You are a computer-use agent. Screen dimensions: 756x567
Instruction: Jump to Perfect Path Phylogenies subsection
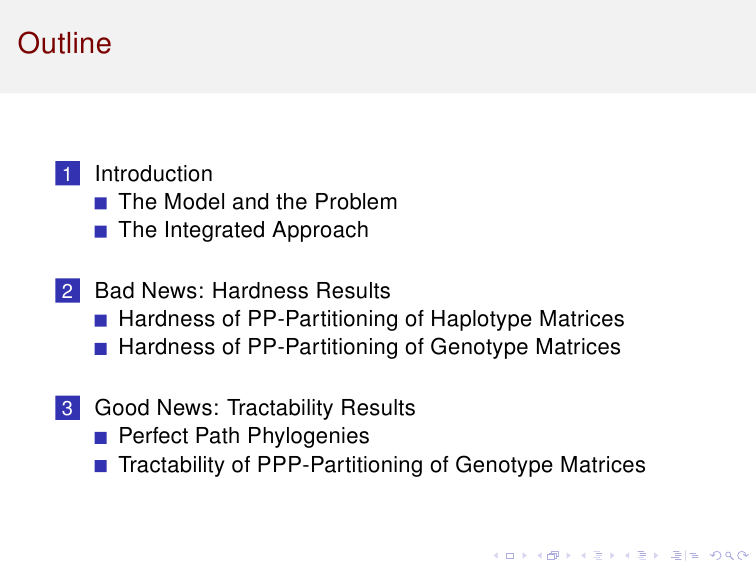[x=244, y=436]
